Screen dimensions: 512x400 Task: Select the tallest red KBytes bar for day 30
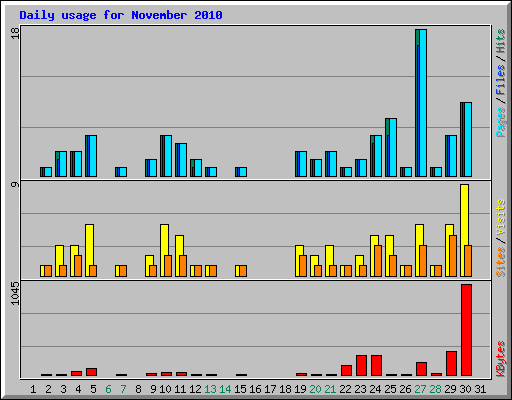[x=466, y=330]
